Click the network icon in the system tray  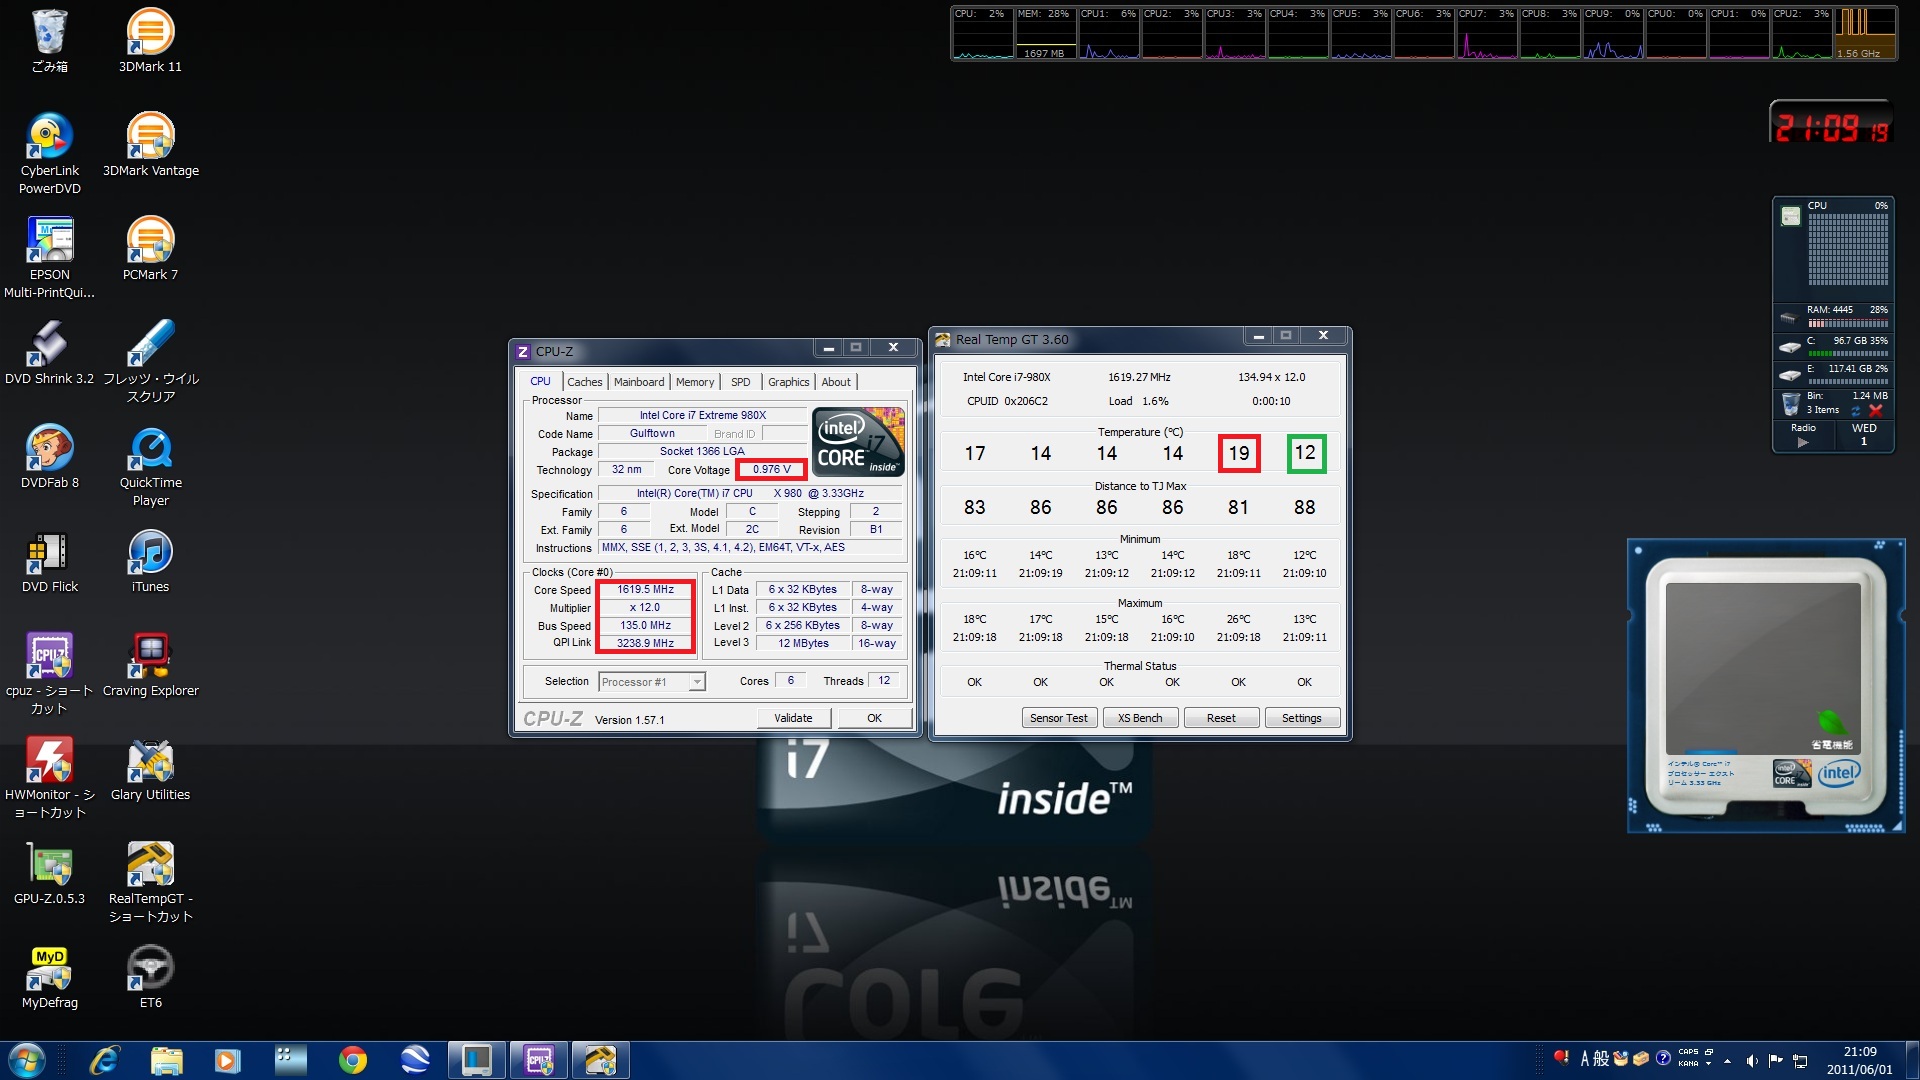tap(1800, 1060)
